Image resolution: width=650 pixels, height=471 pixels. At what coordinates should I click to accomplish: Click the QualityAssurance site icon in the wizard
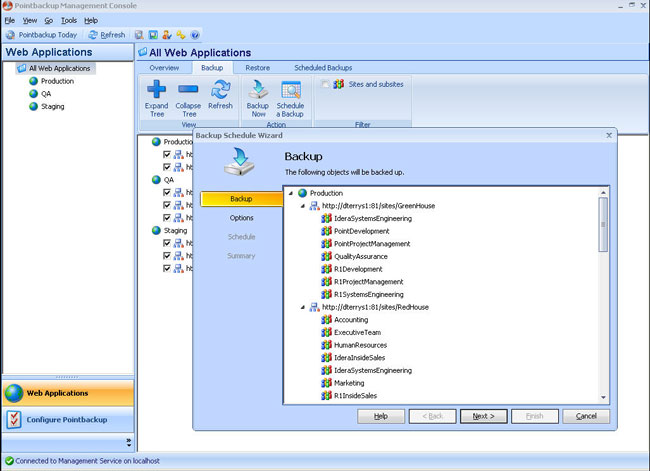coord(327,256)
